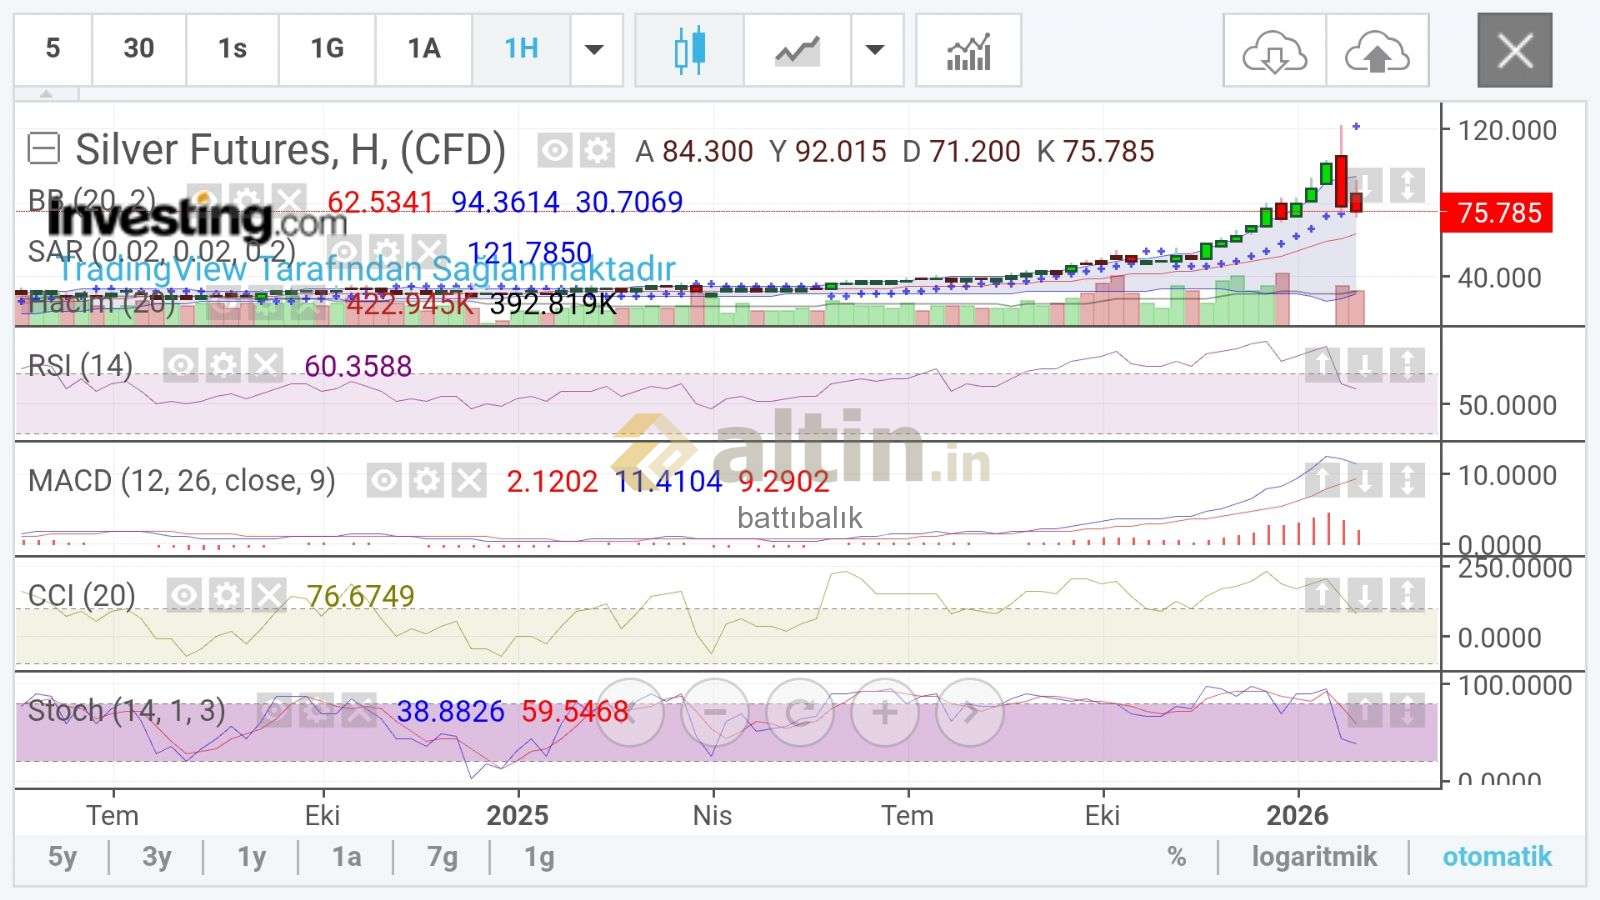Image resolution: width=1600 pixels, height=900 pixels.
Task: Choose the 30 minute interval tab
Action: tap(139, 49)
